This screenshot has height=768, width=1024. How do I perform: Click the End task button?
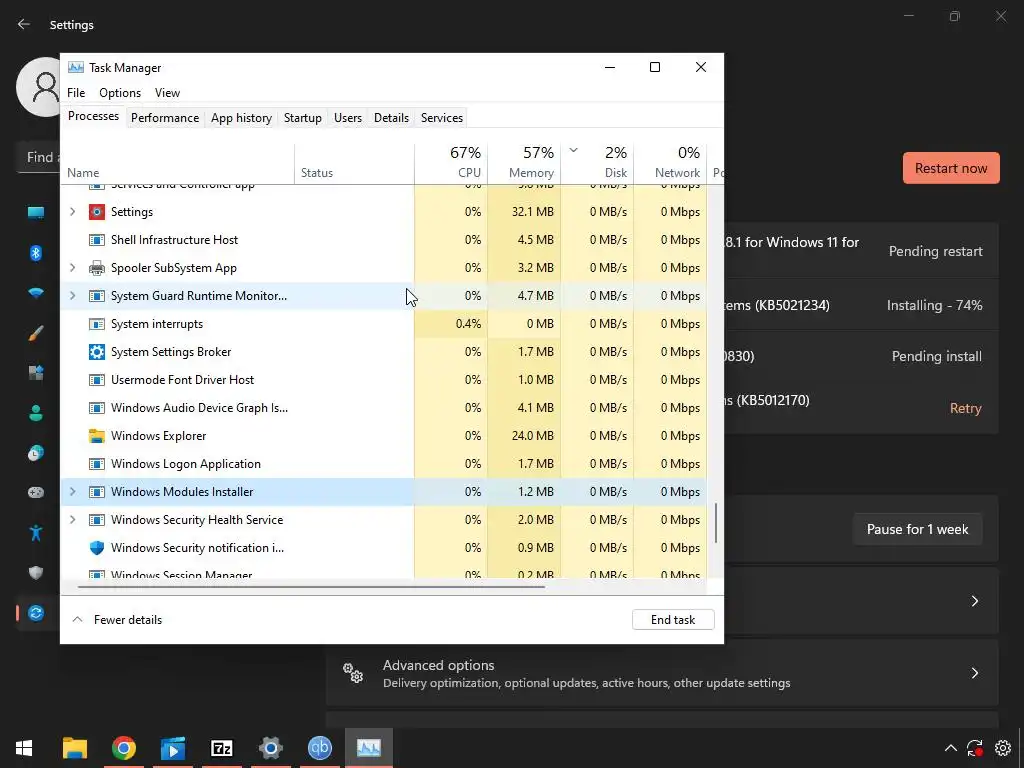[673, 620]
